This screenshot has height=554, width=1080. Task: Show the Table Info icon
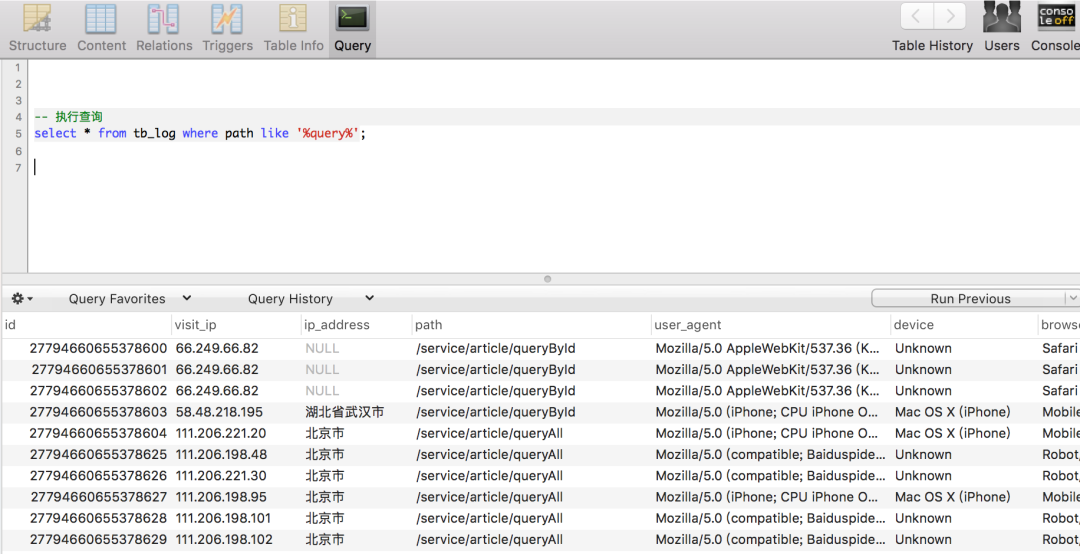[293, 19]
